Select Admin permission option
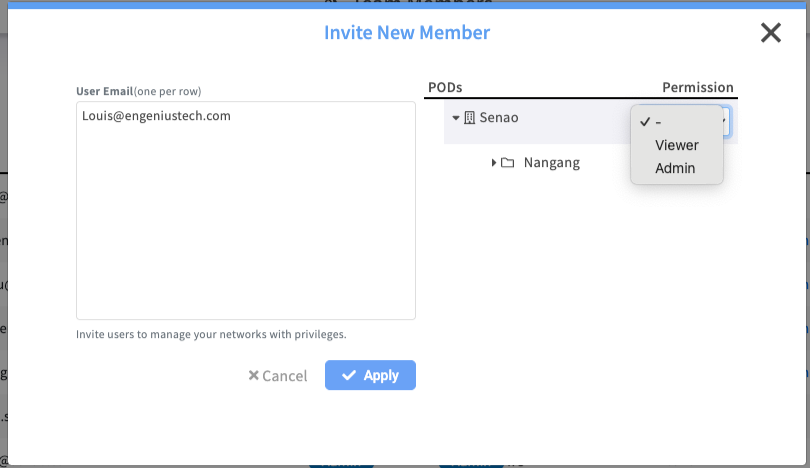The height and width of the screenshot is (472, 810). tap(675, 168)
